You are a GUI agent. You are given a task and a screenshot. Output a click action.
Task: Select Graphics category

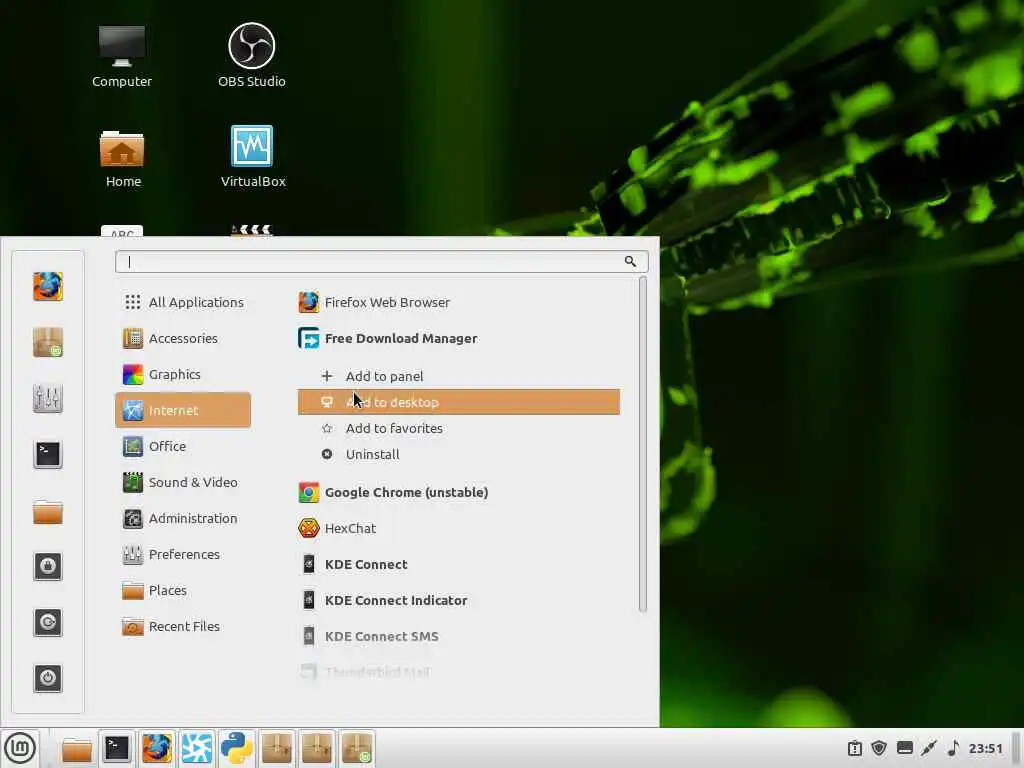183,374
